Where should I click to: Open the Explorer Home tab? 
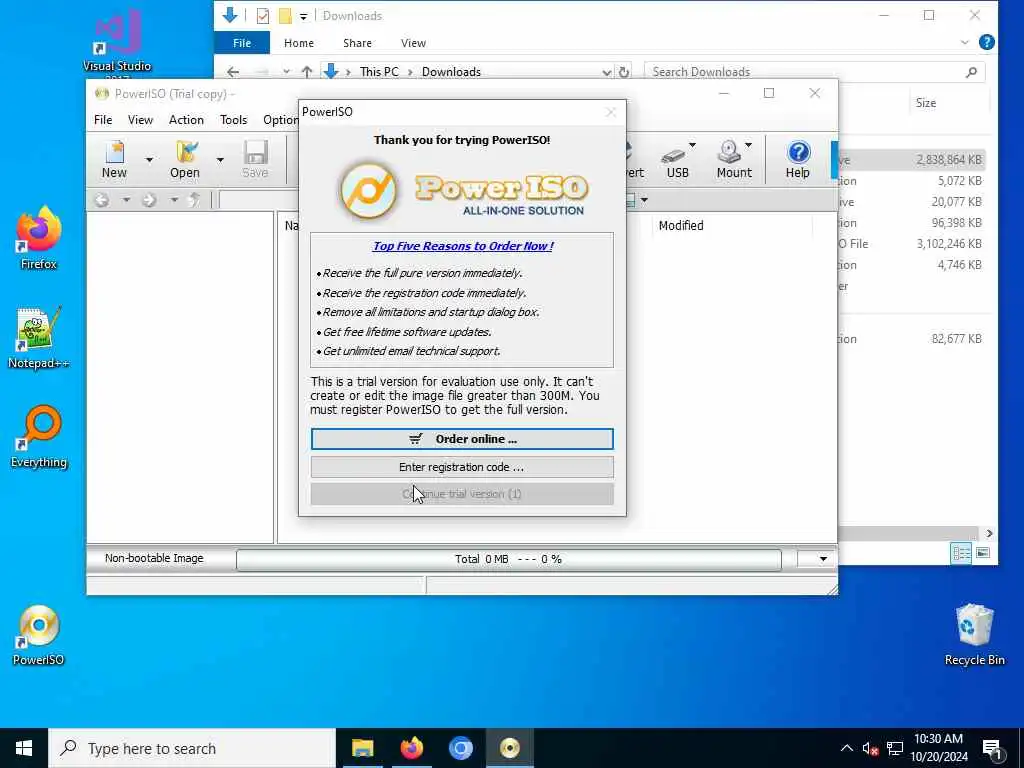pyautogui.click(x=299, y=42)
